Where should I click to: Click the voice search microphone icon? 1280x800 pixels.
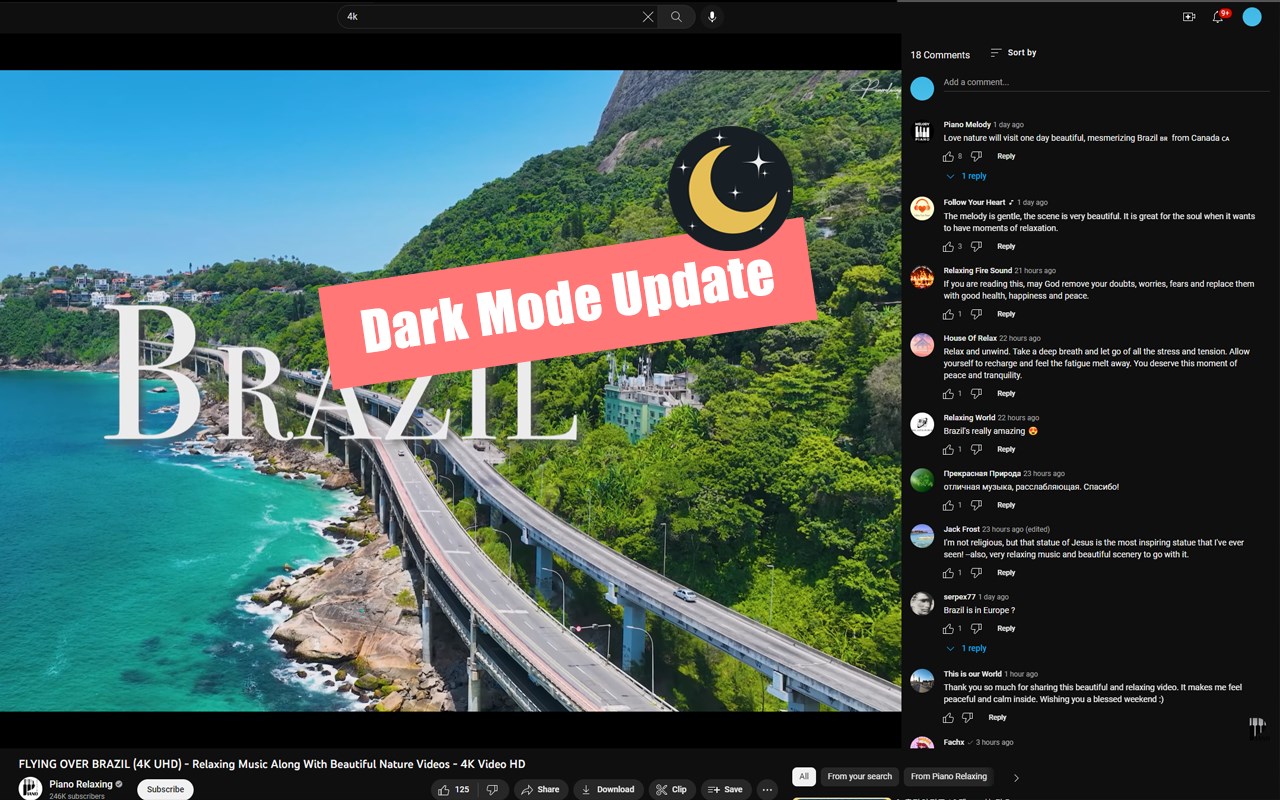(x=712, y=17)
